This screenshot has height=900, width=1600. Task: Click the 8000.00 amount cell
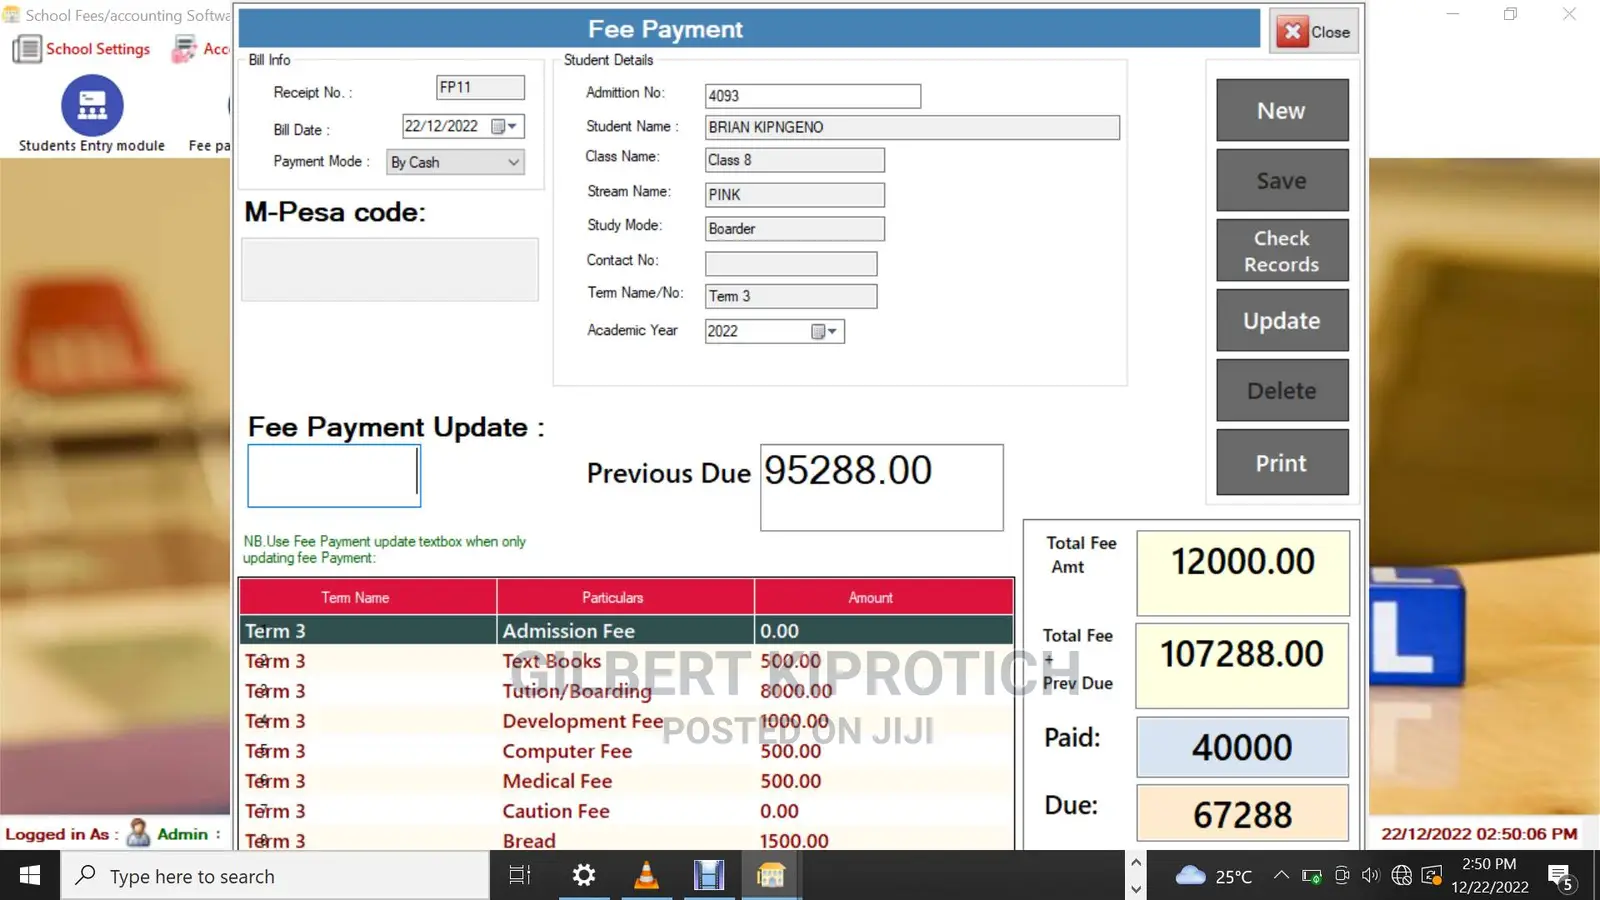[x=884, y=691]
